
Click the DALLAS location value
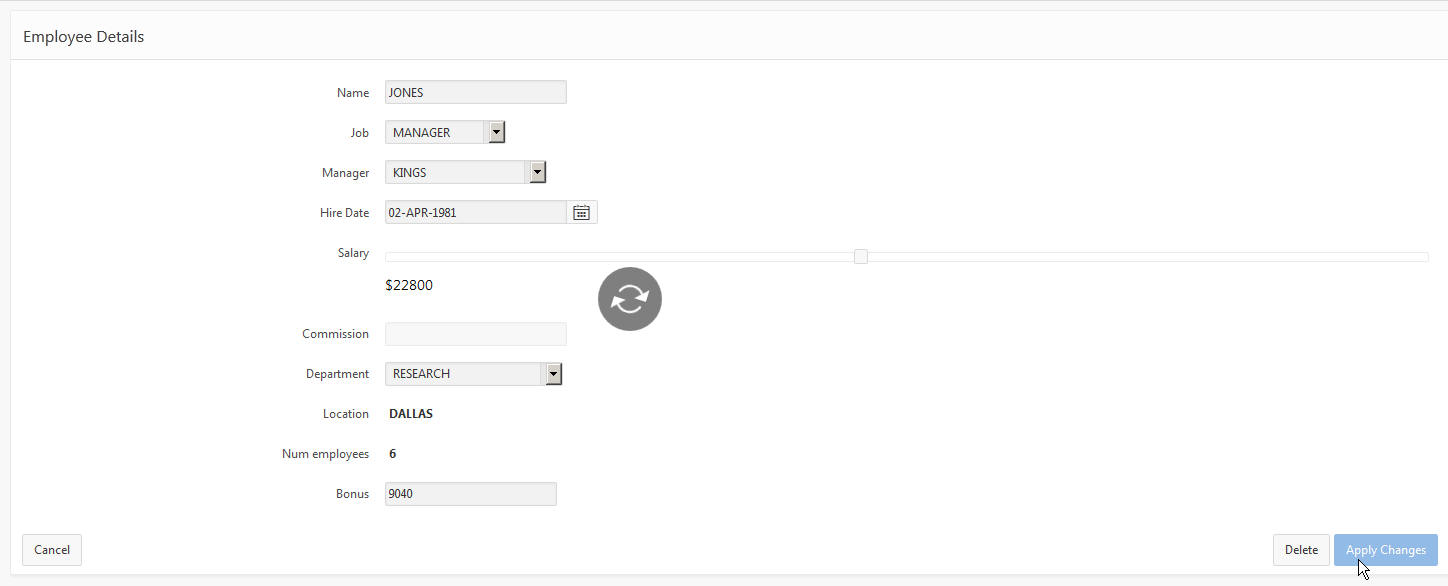pos(411,414)
